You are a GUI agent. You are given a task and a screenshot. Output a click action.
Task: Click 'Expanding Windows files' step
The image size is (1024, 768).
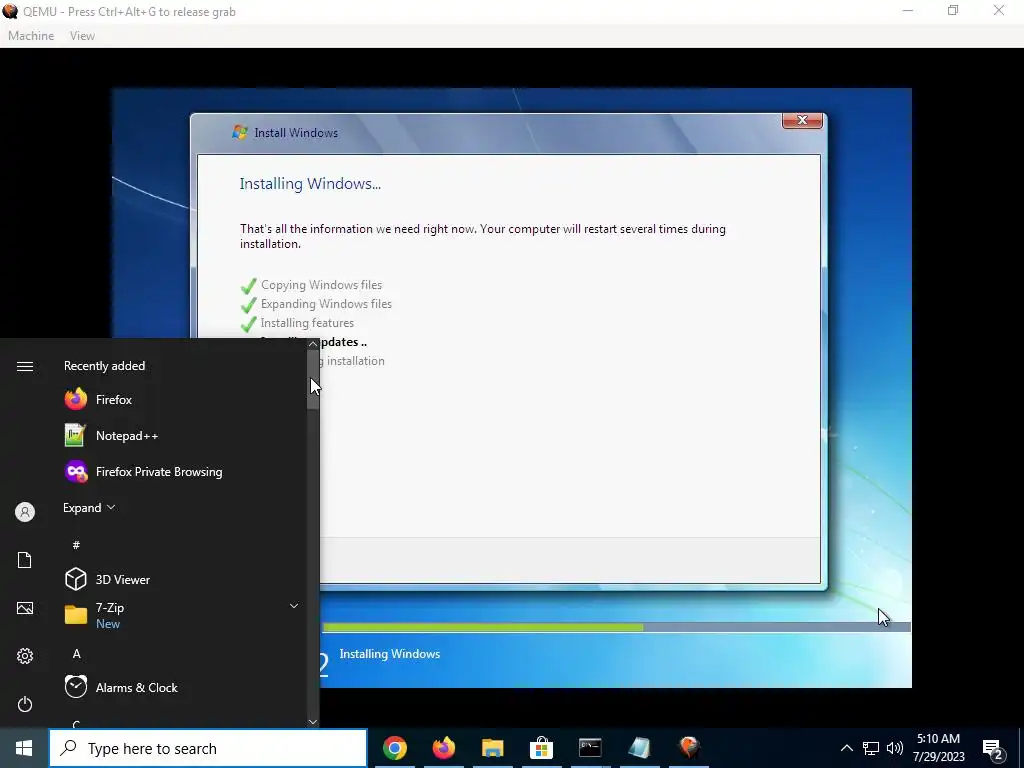tap(326, 304)
